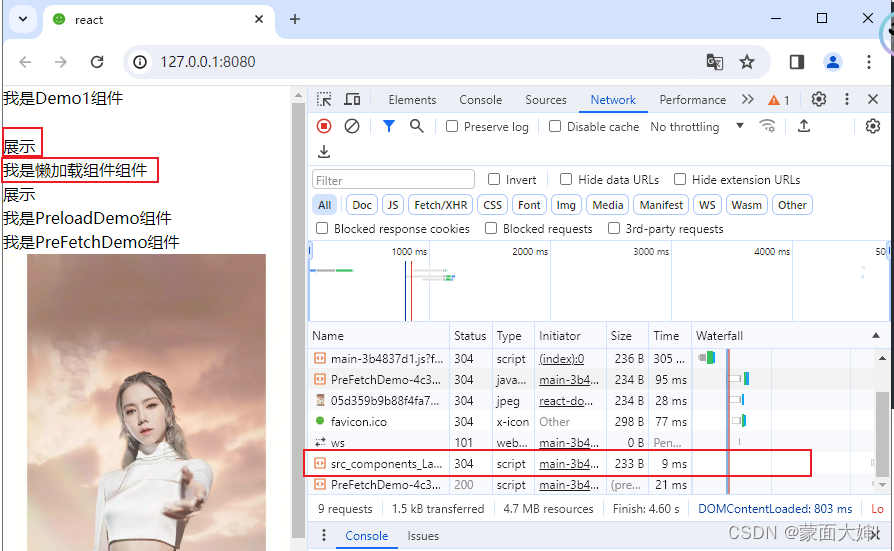894x551 pixels.
Task: Toggle the network filter funnel icon
Action: click(389, 126)
